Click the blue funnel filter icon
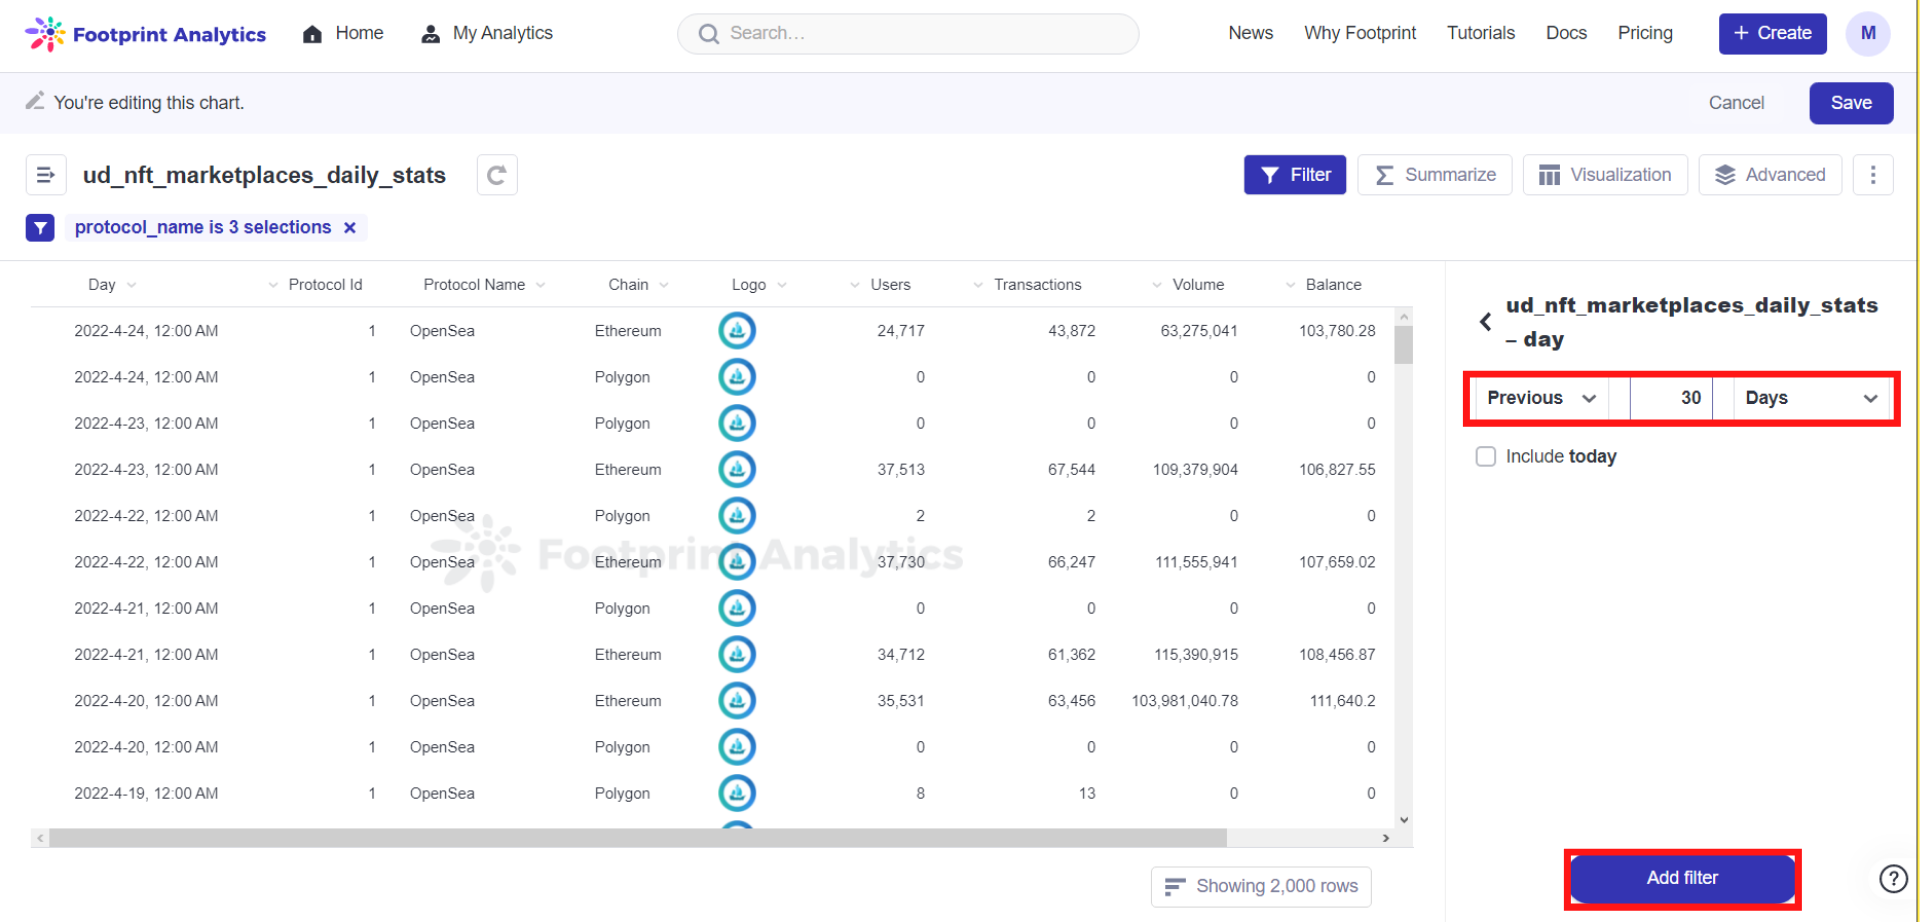1920x922 pixels. 40,228
